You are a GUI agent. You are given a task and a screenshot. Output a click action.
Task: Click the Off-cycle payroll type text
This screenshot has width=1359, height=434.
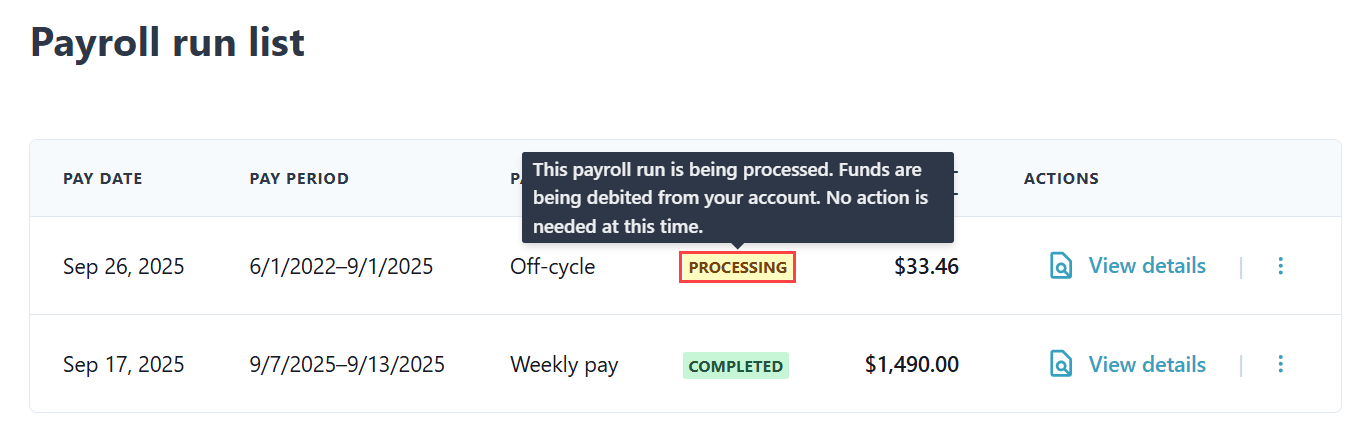[x=552, y=266]
